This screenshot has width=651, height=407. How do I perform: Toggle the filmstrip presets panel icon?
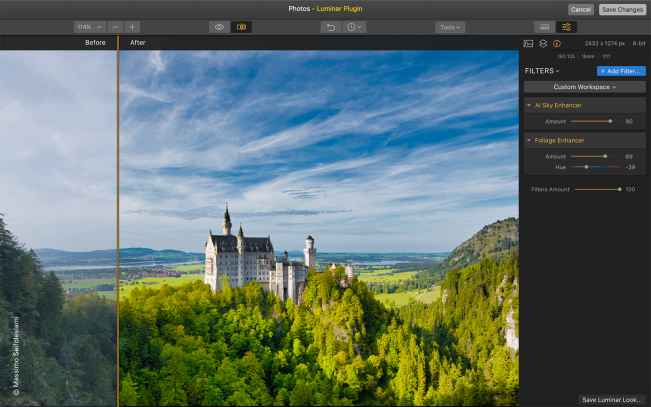[x=543, y=27]
